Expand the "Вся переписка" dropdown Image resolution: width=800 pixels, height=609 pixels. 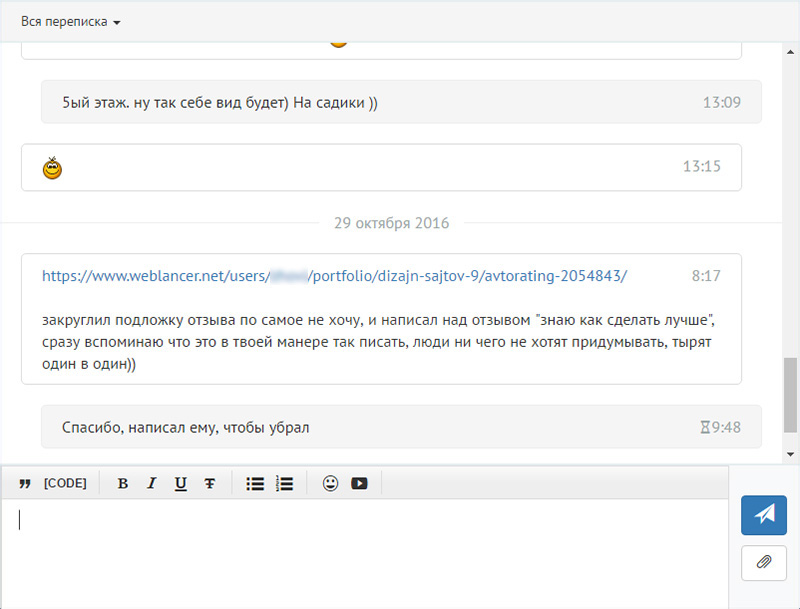click(x=70, y=22)
